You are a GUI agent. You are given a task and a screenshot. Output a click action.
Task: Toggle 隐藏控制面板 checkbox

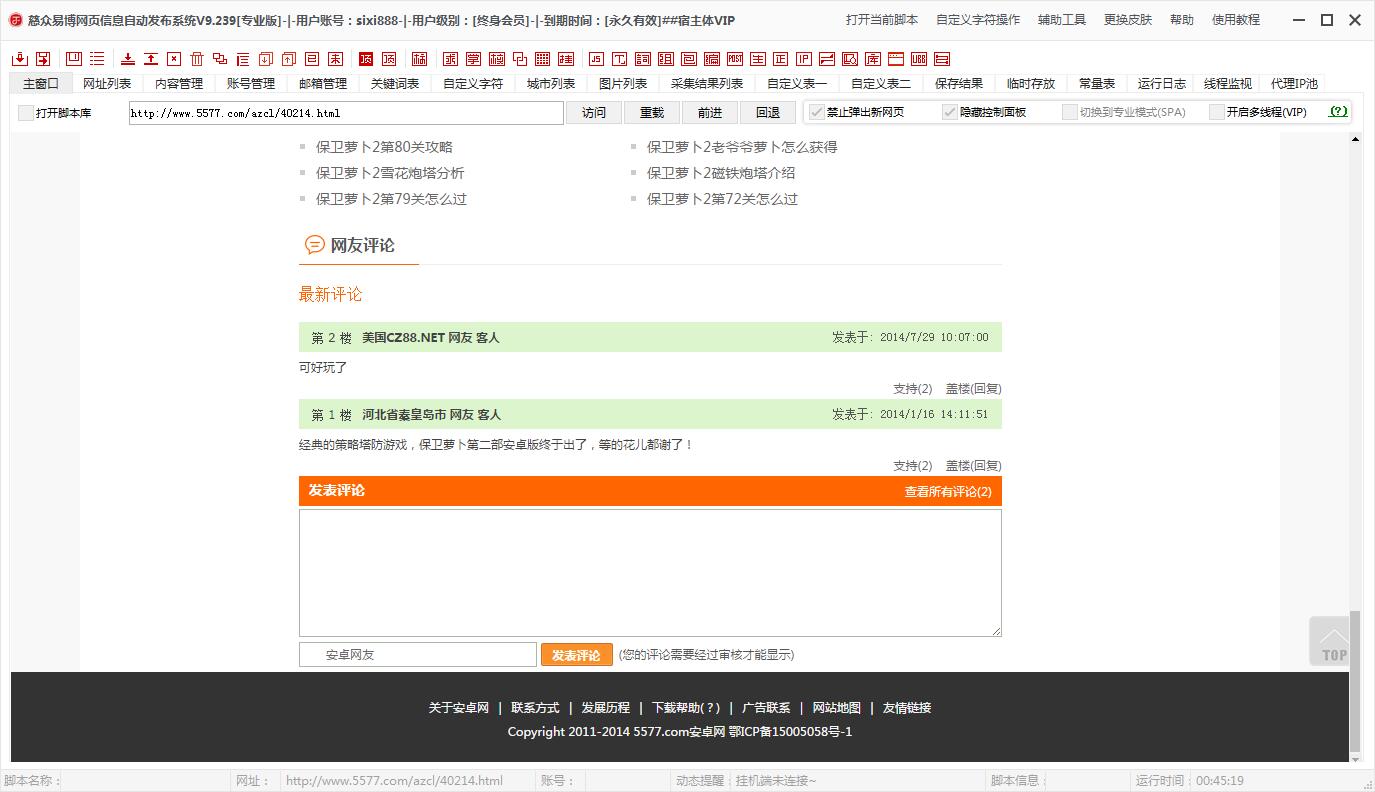tap(950, 112)
